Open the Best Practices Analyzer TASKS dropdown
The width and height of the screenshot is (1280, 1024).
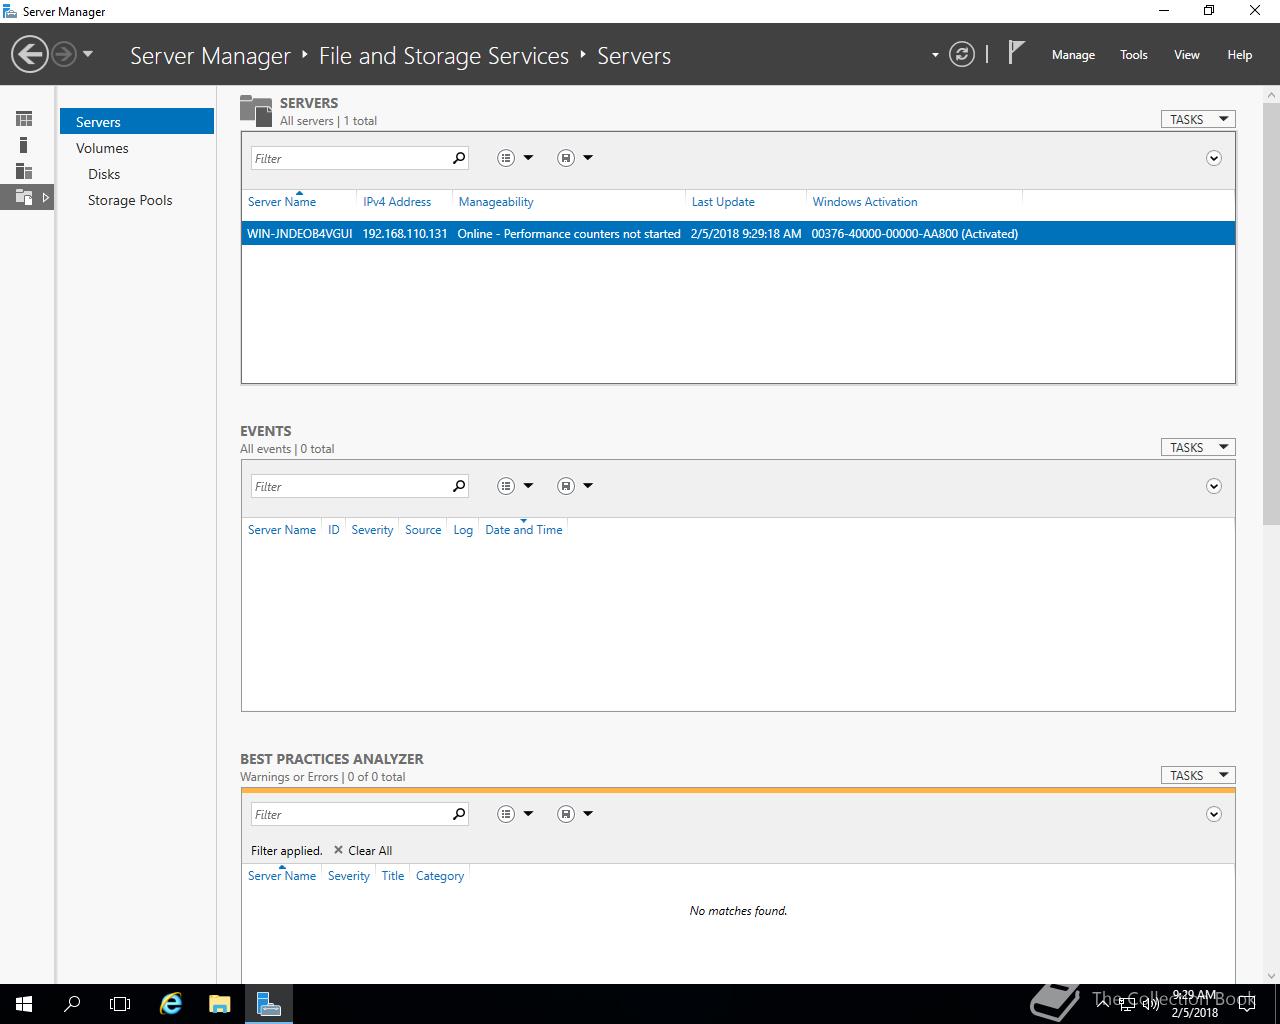click(x=1198, y=775)
